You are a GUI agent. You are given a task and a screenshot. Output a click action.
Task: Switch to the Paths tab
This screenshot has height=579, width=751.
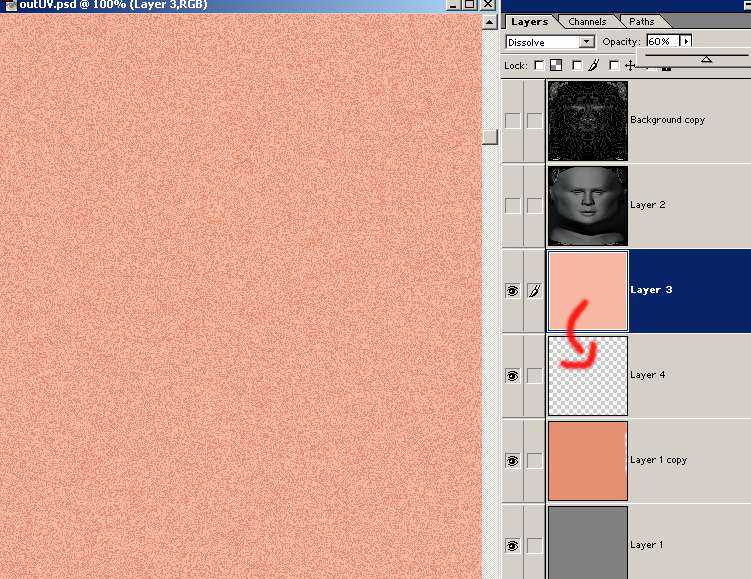coord(641,21)
